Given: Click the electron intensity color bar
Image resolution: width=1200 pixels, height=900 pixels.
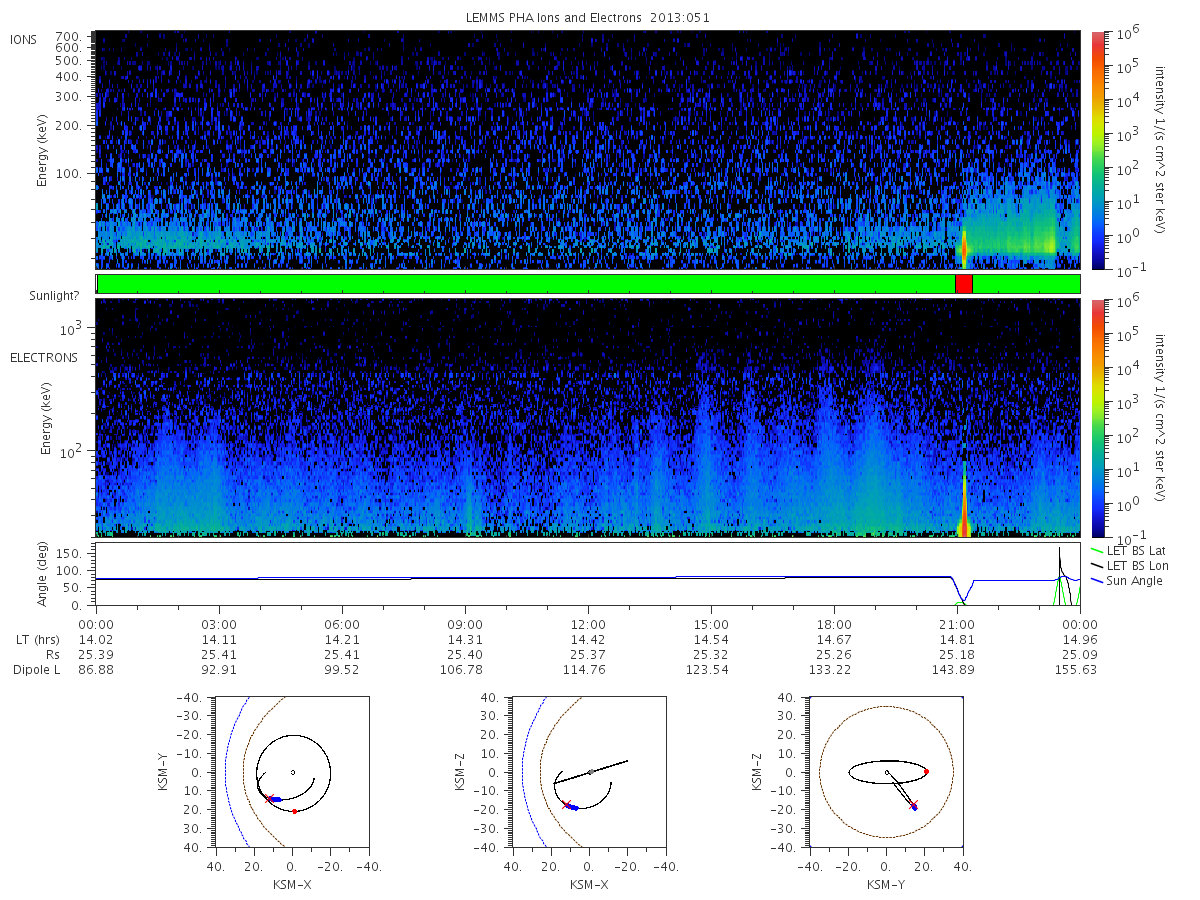Looking at the screenshot, I should 1097,417.
